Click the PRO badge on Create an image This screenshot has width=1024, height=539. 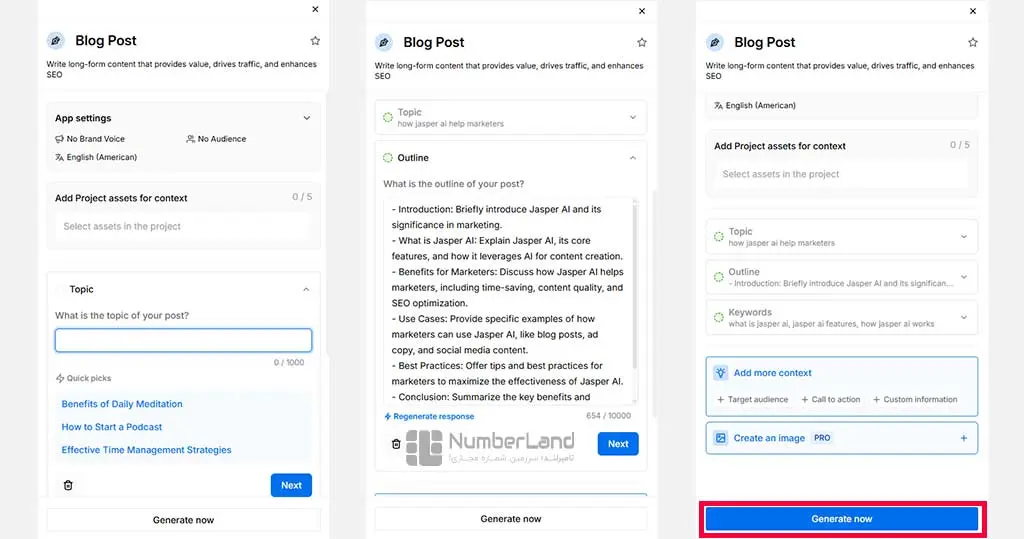[822, 438]
